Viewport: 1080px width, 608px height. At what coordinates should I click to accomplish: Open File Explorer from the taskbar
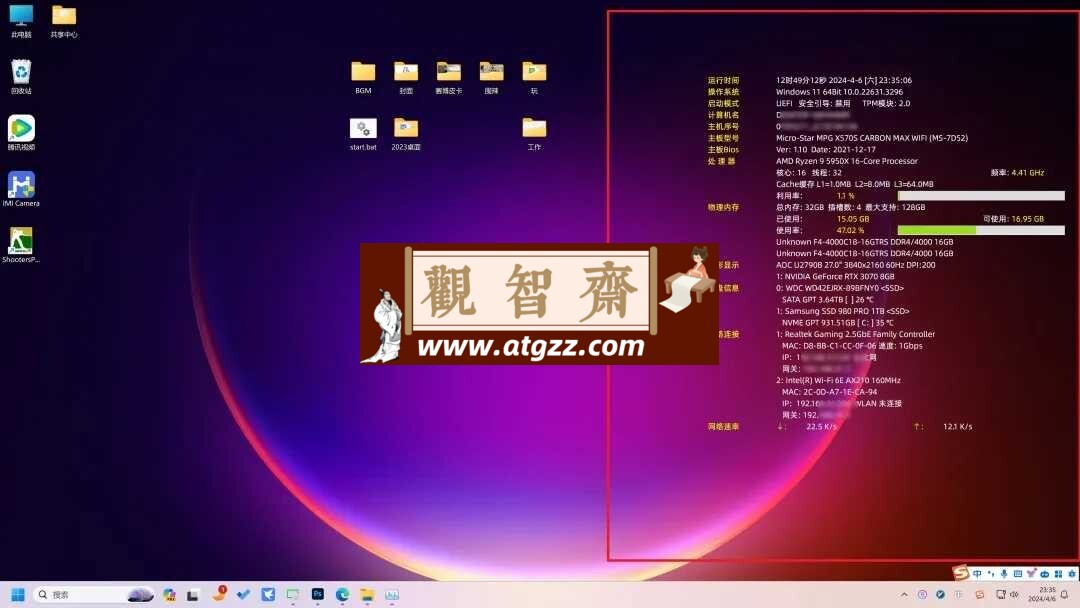click(x=367, y=594)
